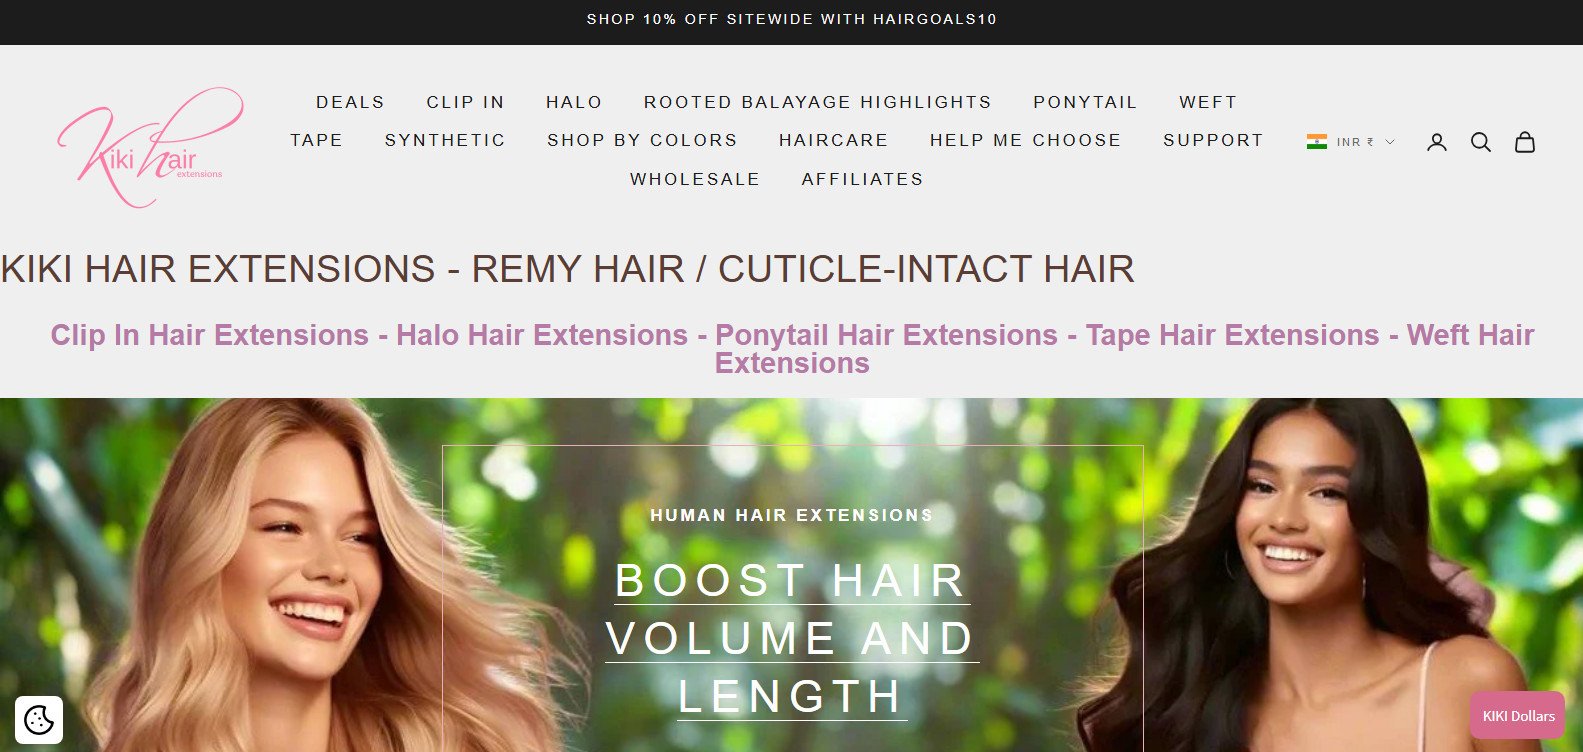Click the HAIRGOALS10 promo announcement bar

point(791,19)
